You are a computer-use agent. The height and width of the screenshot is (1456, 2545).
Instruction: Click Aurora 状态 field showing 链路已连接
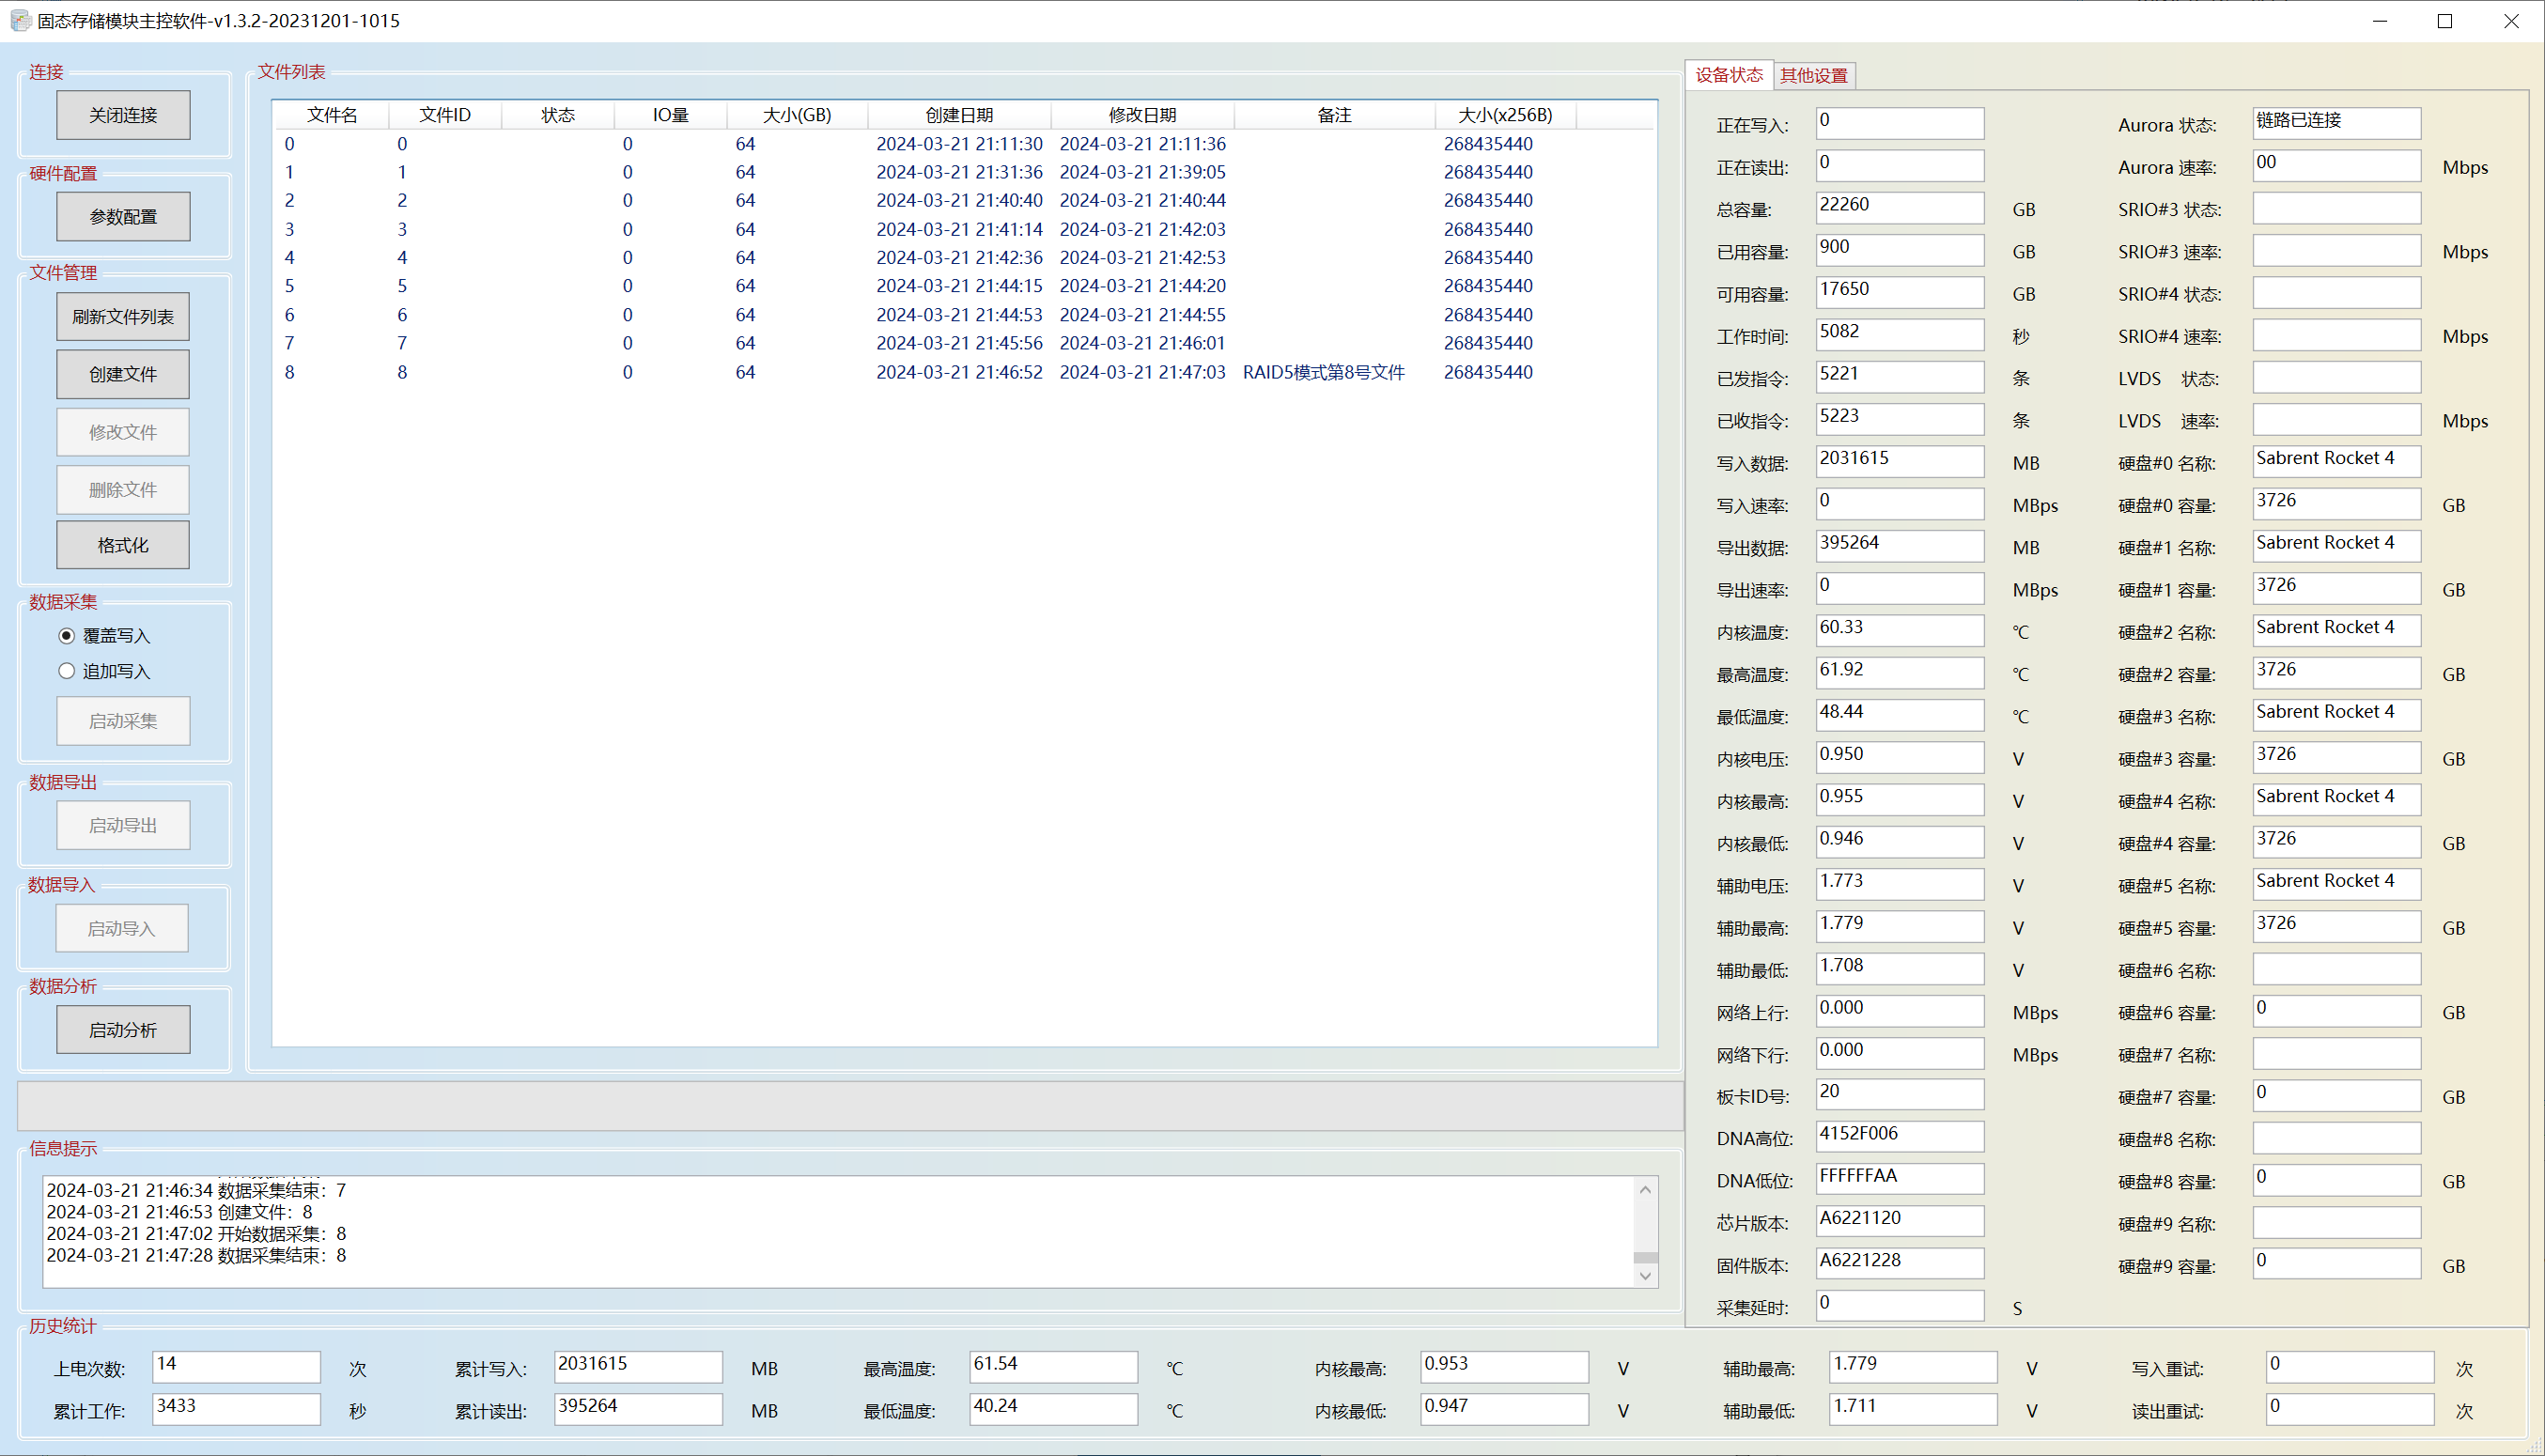[x=2336, y=123]
